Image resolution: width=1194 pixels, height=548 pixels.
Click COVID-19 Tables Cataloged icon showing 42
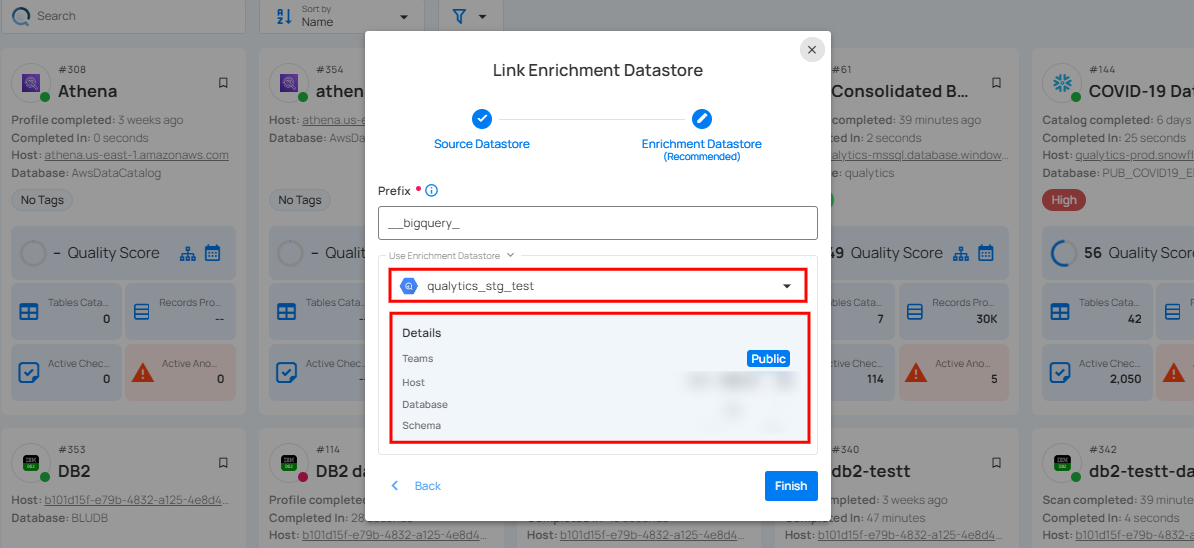point(1060,312)
